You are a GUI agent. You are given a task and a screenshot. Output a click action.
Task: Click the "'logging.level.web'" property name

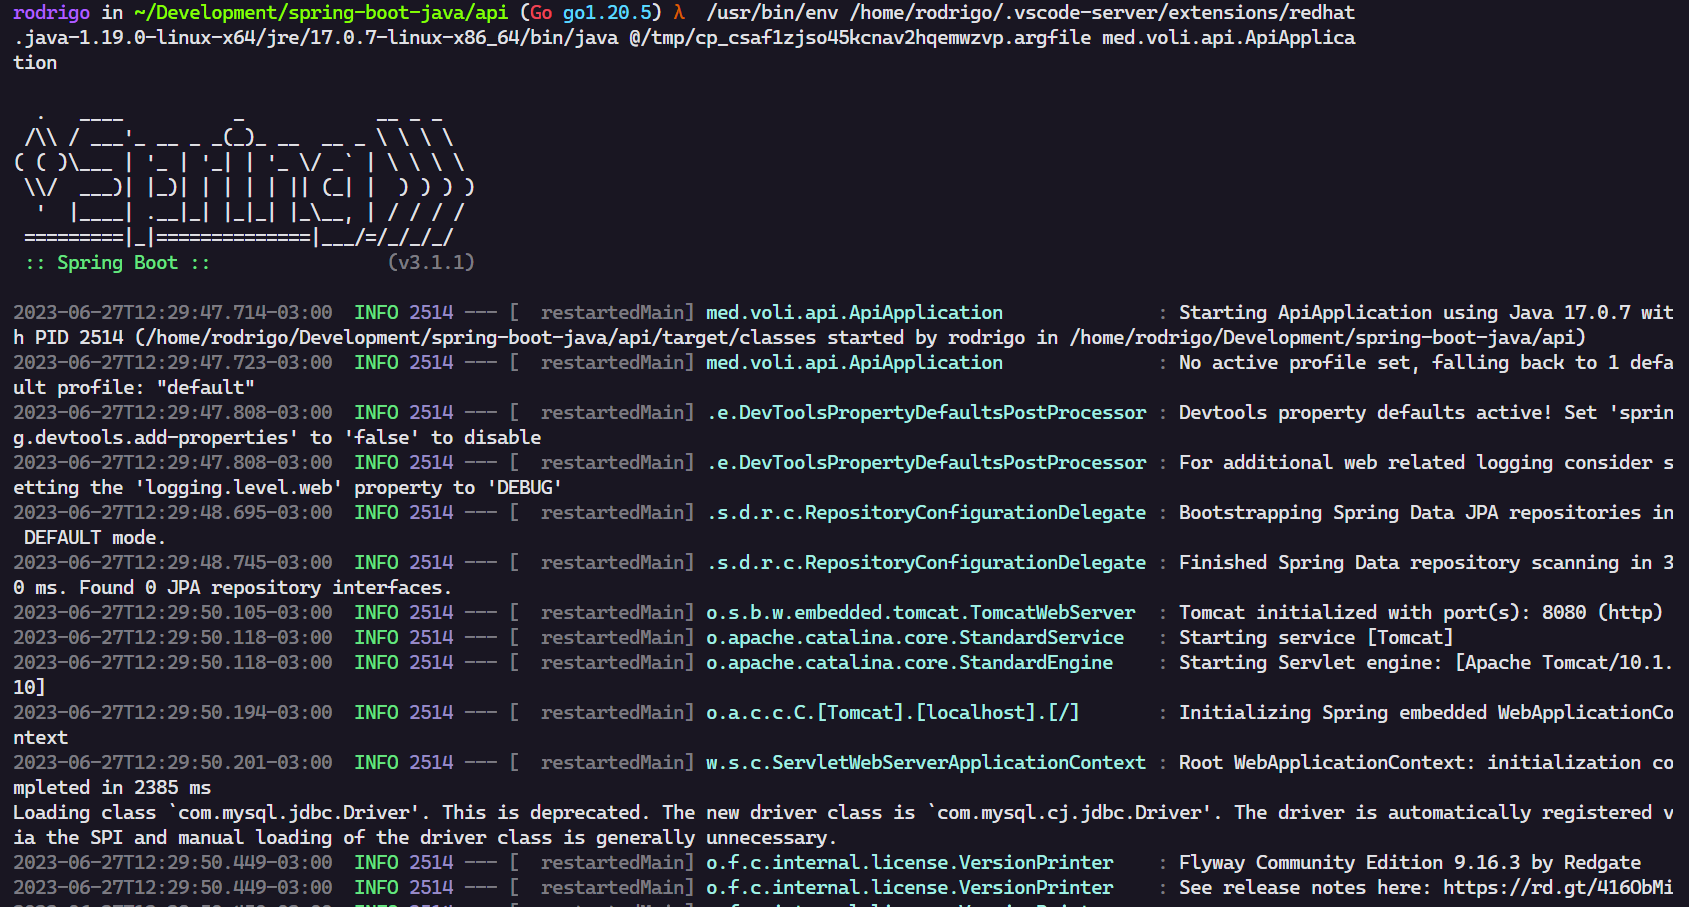pos(239,487)
